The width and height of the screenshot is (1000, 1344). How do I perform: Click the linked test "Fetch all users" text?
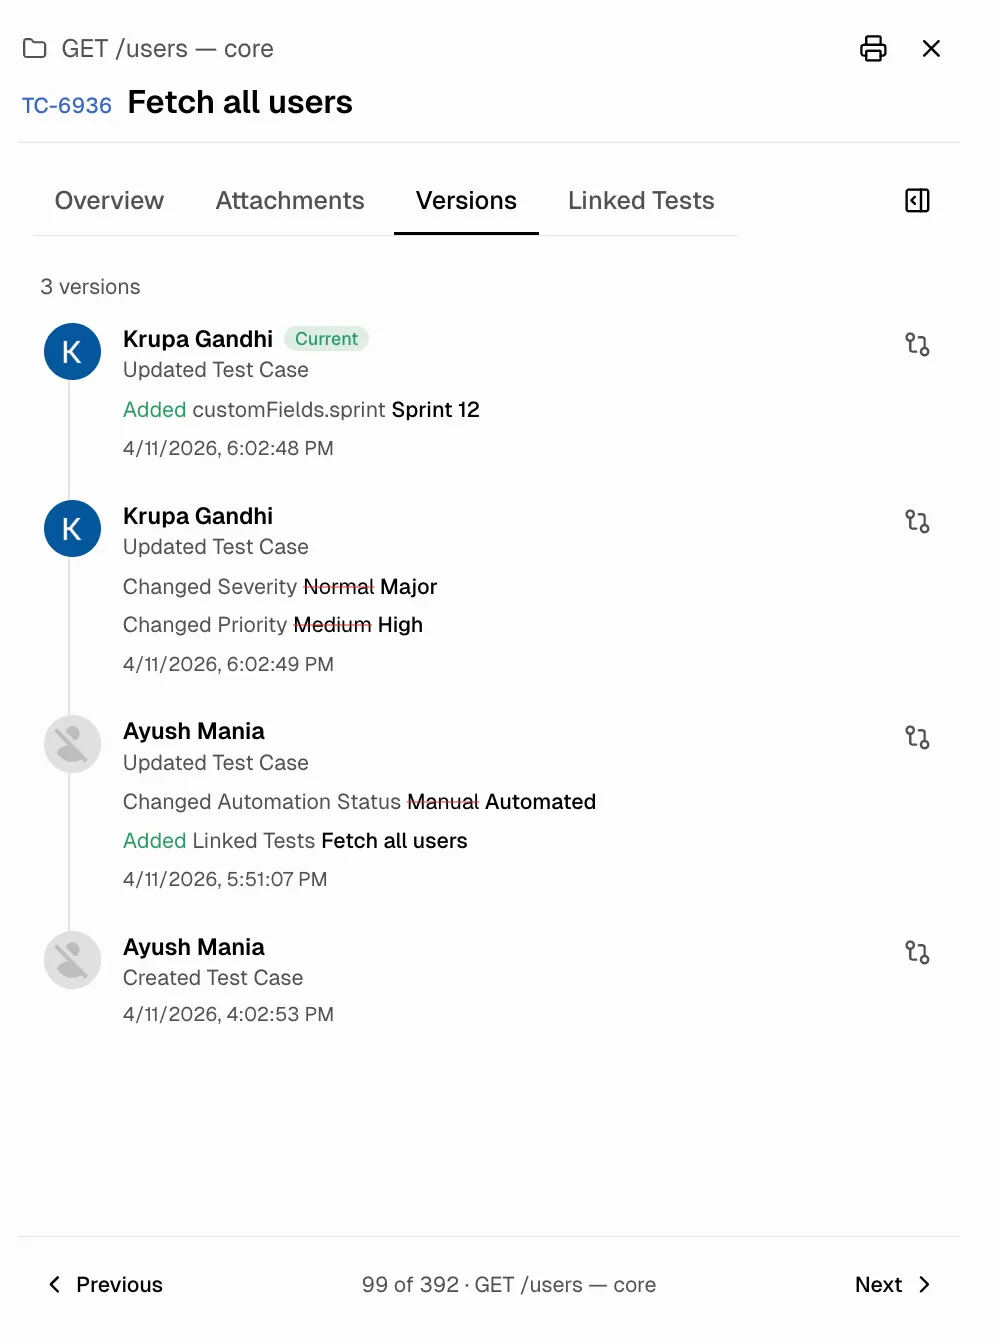pyautogui.click(x=394, y=841)
